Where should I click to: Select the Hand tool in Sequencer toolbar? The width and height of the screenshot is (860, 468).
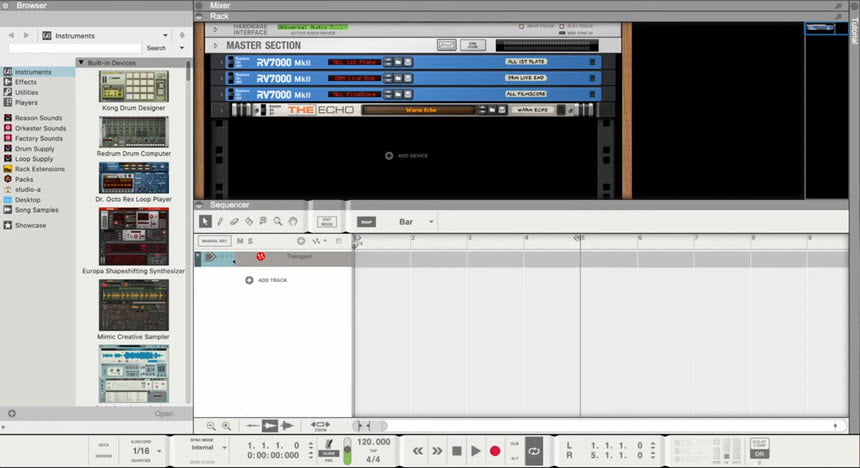click(293, 221)
